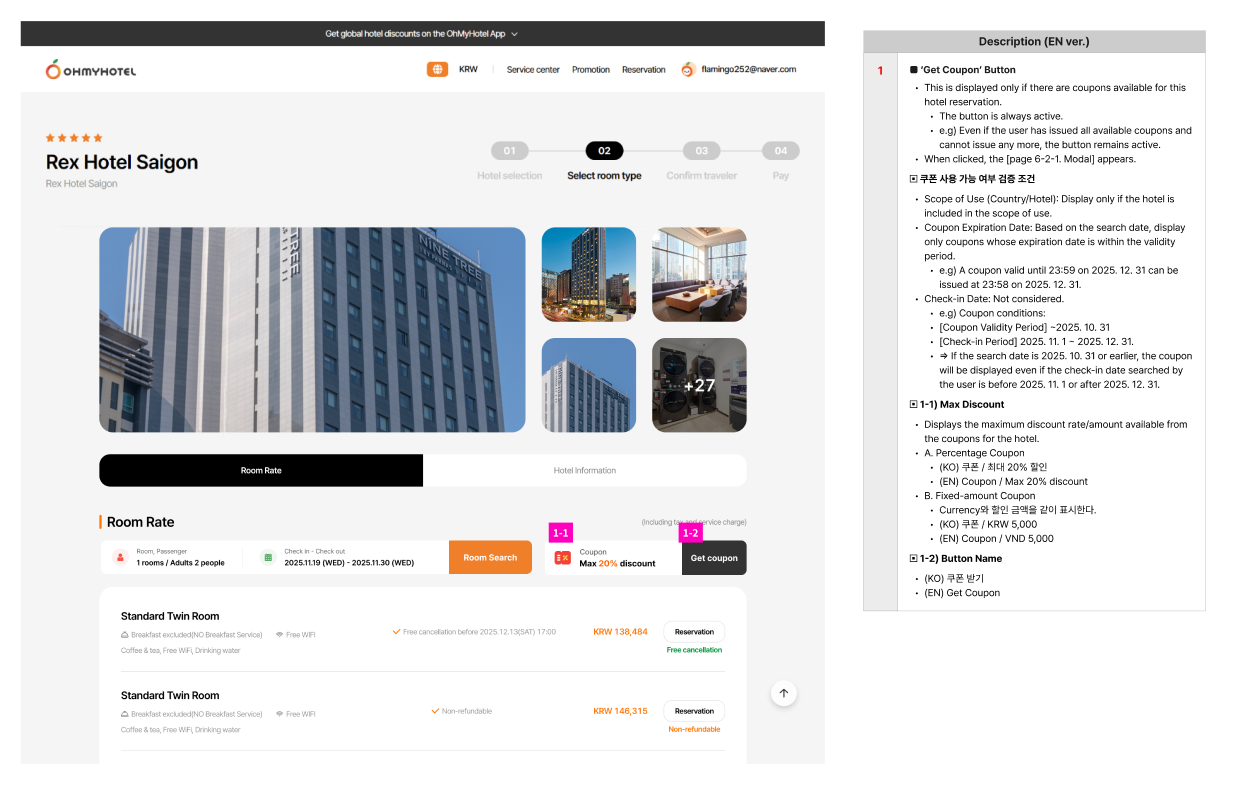Click the orange Room Search button
The image size is (1234, 789).
click(490, 557)
